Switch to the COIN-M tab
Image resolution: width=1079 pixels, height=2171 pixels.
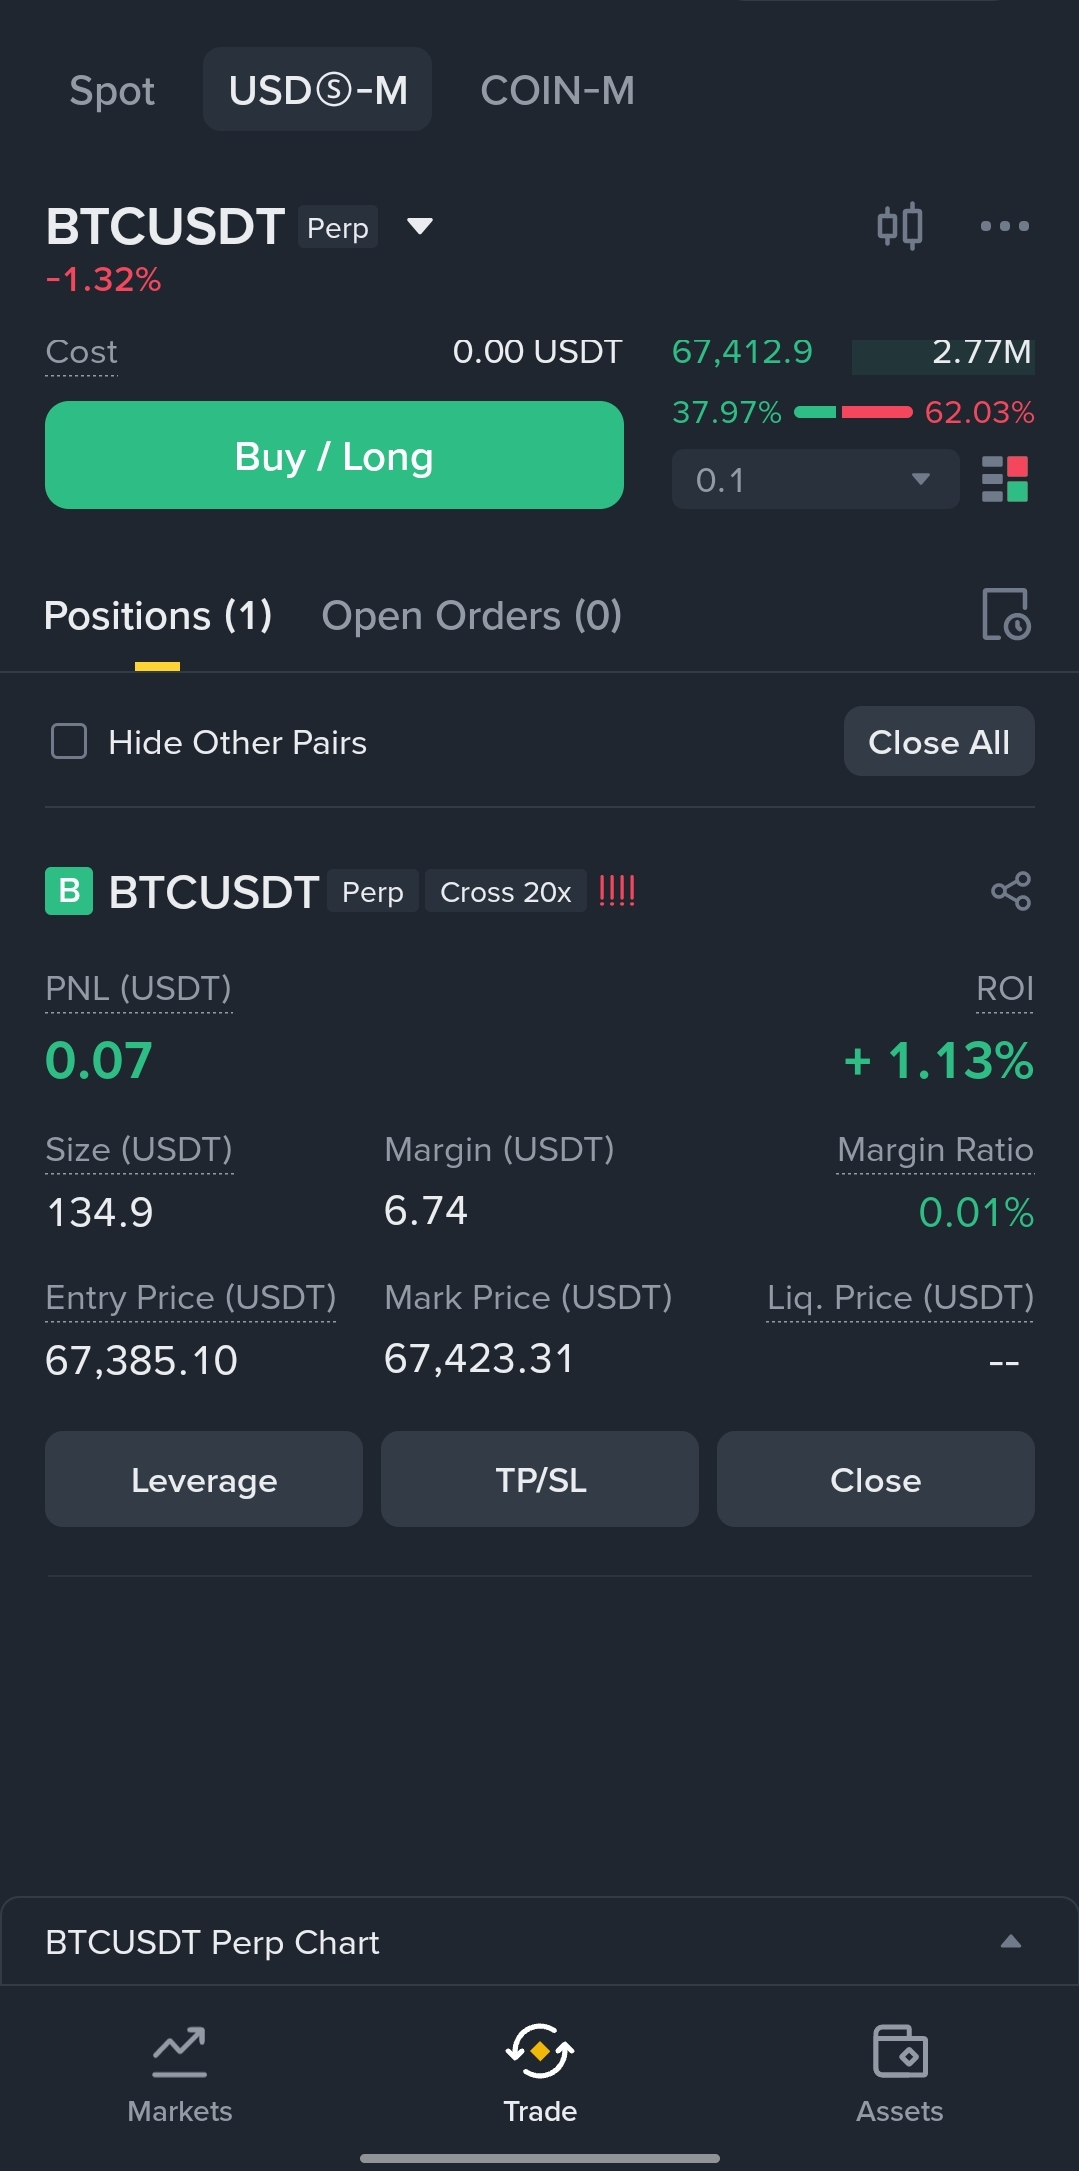point(557,91)
